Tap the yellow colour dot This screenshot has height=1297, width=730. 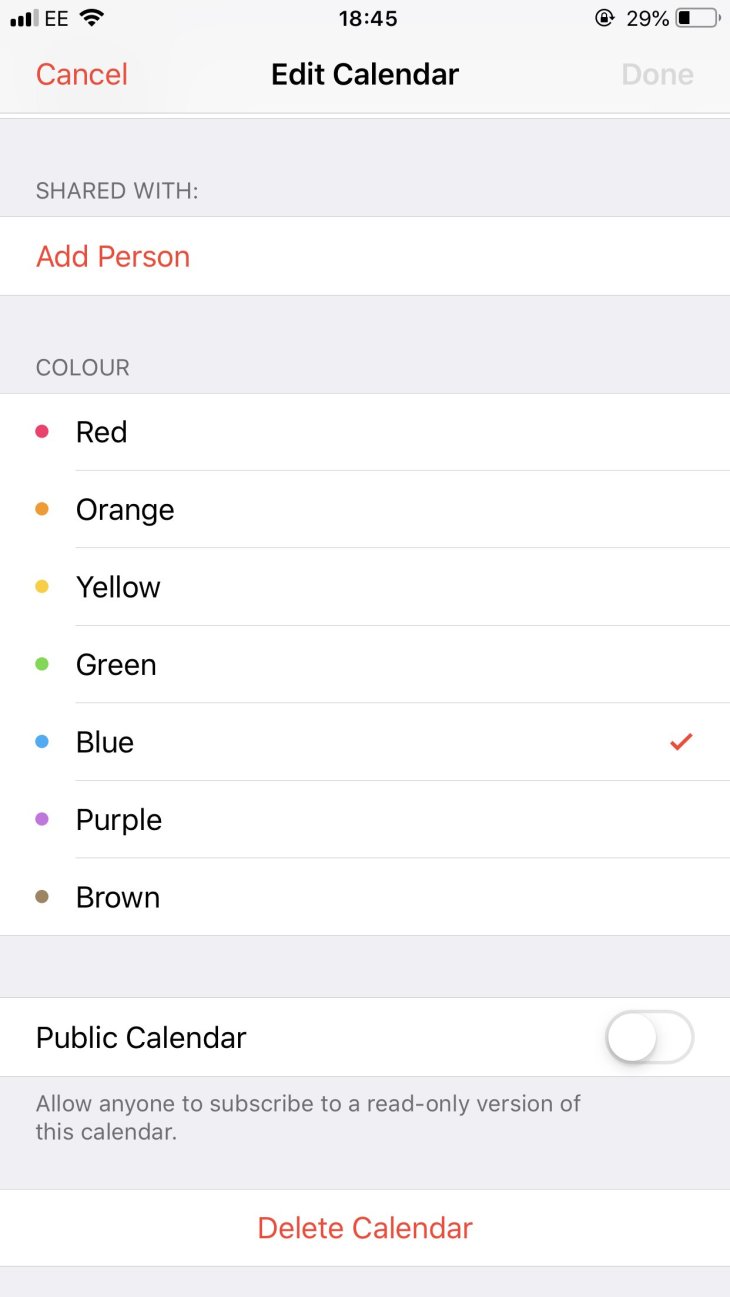pyautogui.click(x=42, y=587)
